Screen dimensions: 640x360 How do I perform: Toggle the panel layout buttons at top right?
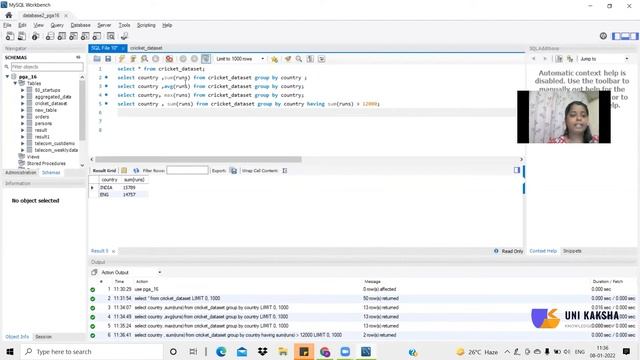click(625, 36)
